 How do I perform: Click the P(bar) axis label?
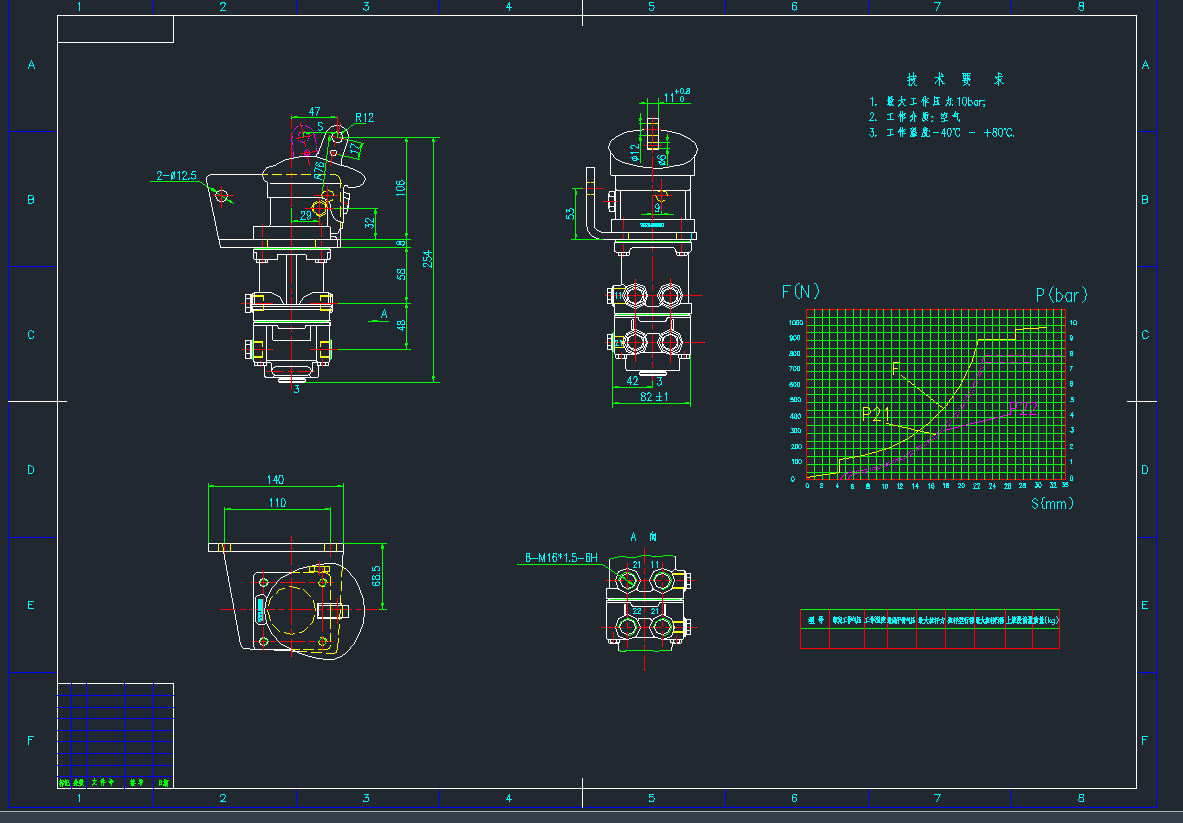[1062, 295]
